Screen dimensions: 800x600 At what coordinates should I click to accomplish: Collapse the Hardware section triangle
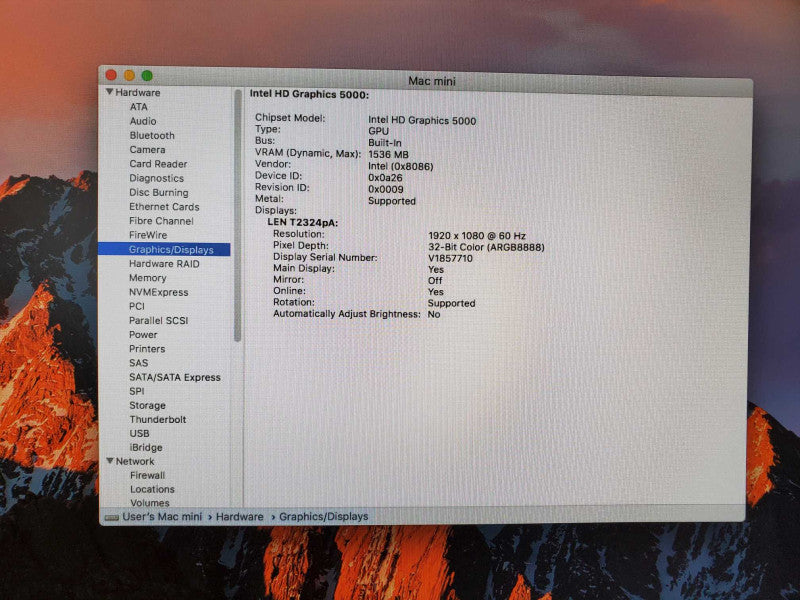[109, 92]
